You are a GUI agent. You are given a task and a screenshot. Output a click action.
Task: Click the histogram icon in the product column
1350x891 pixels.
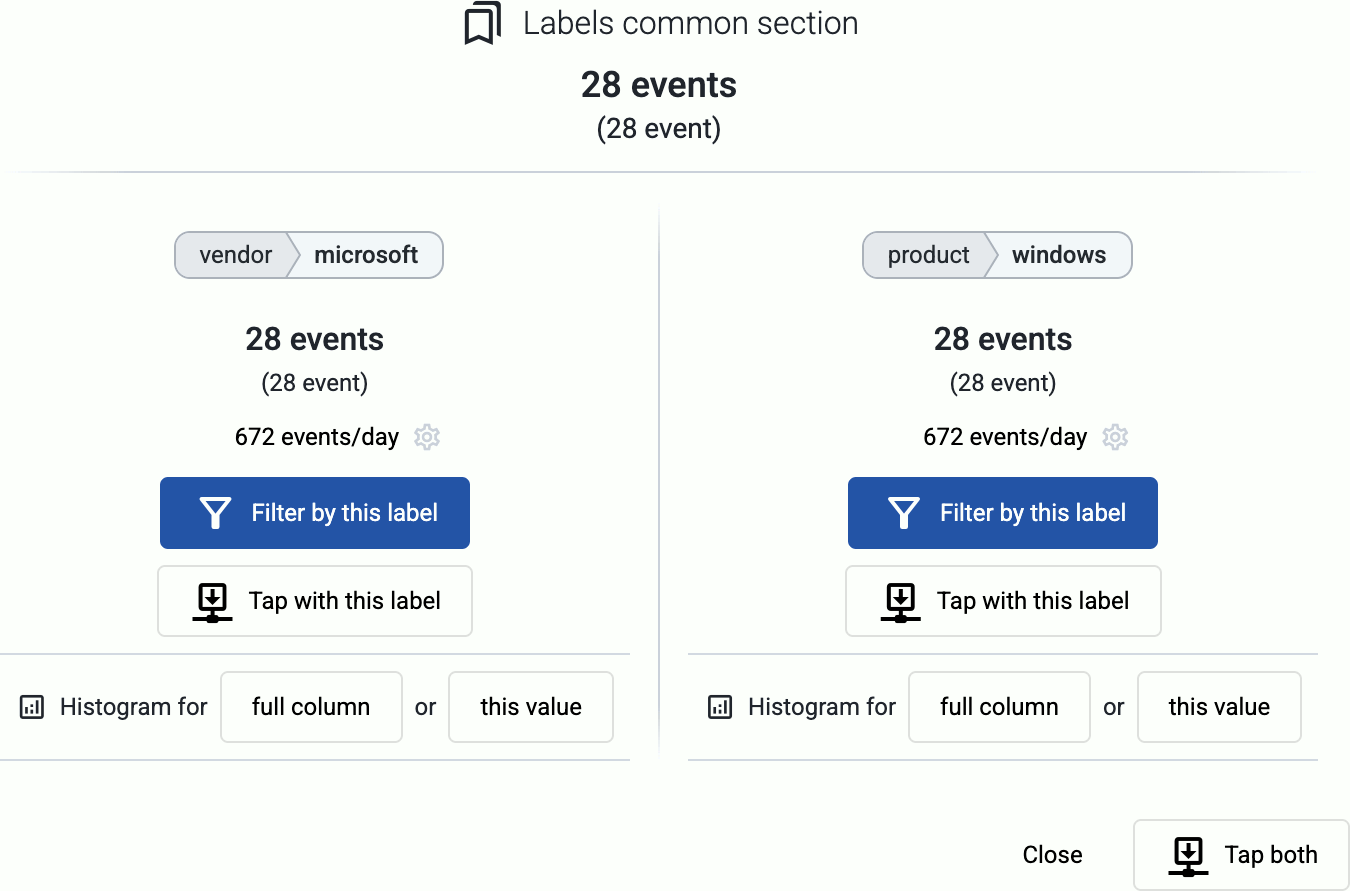[x=720, y=708]
